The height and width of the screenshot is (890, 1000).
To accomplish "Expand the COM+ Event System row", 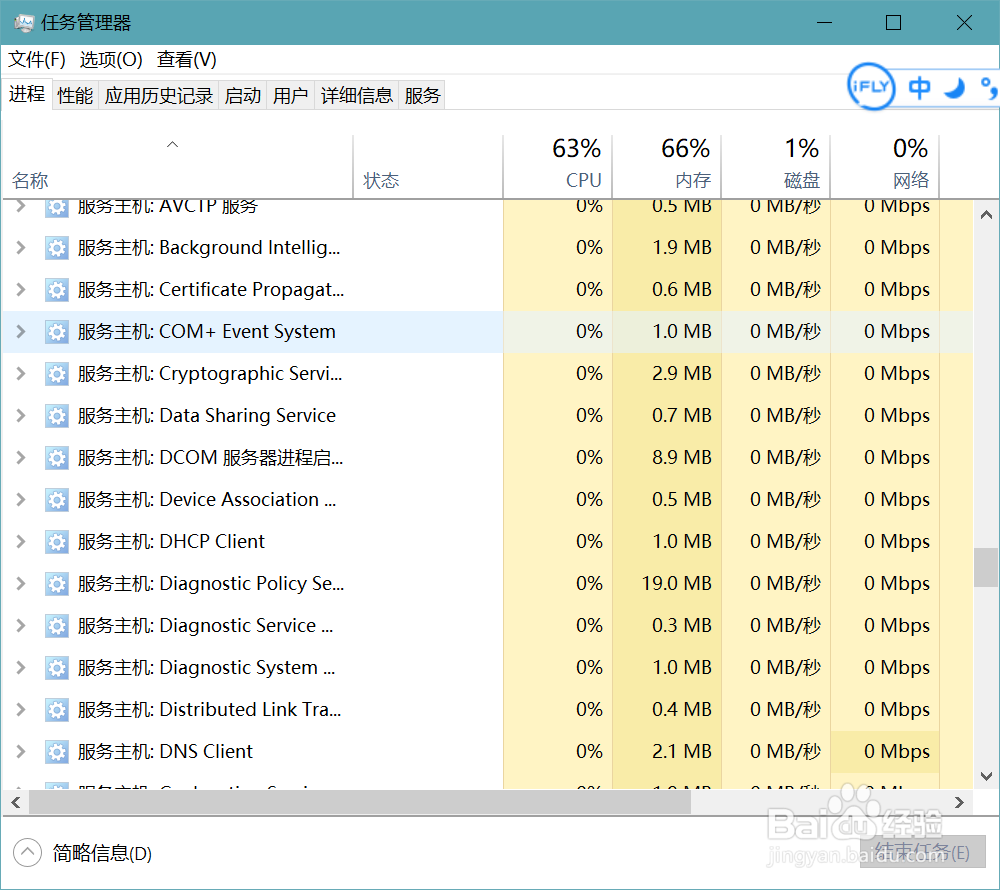I will tap(20, 331).
